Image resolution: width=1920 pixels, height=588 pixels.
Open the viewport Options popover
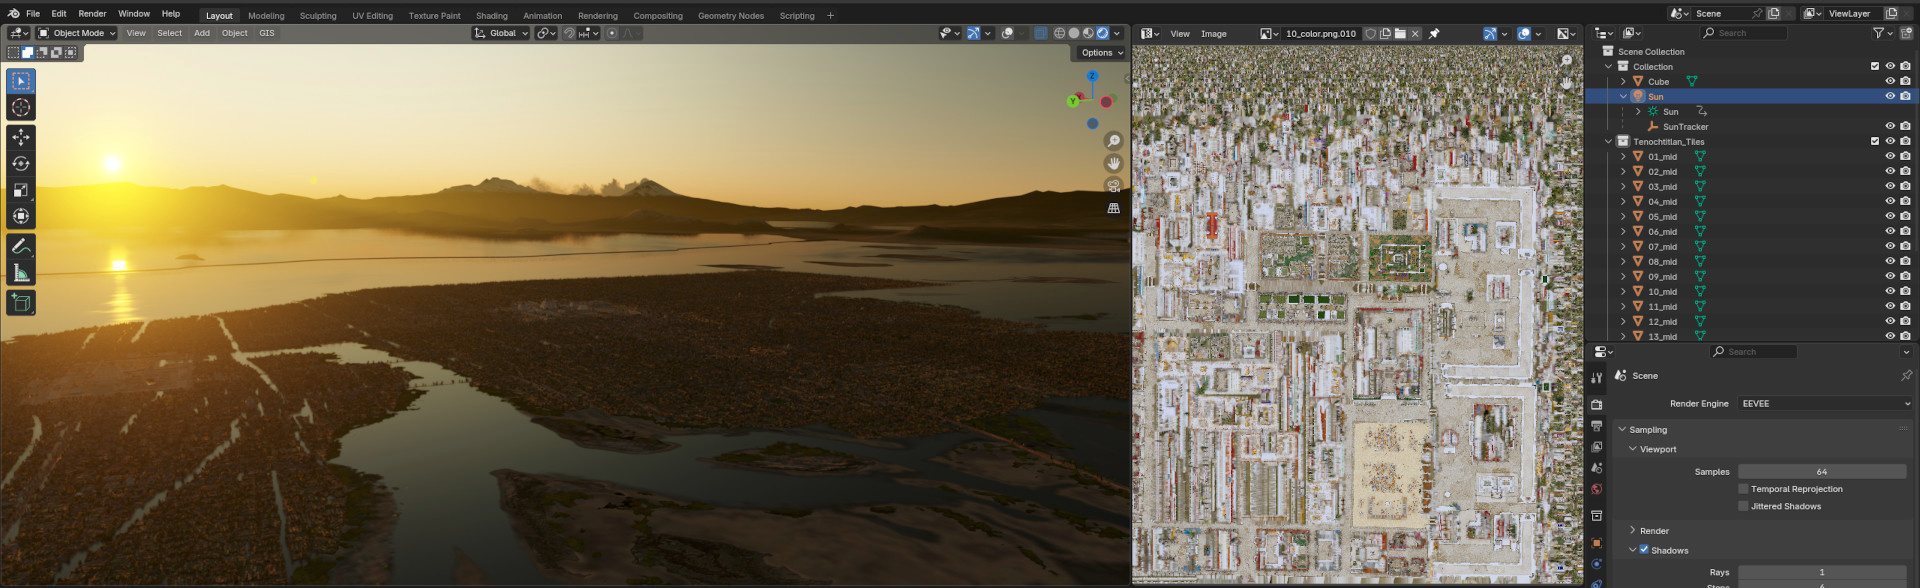pos(1101,53)
